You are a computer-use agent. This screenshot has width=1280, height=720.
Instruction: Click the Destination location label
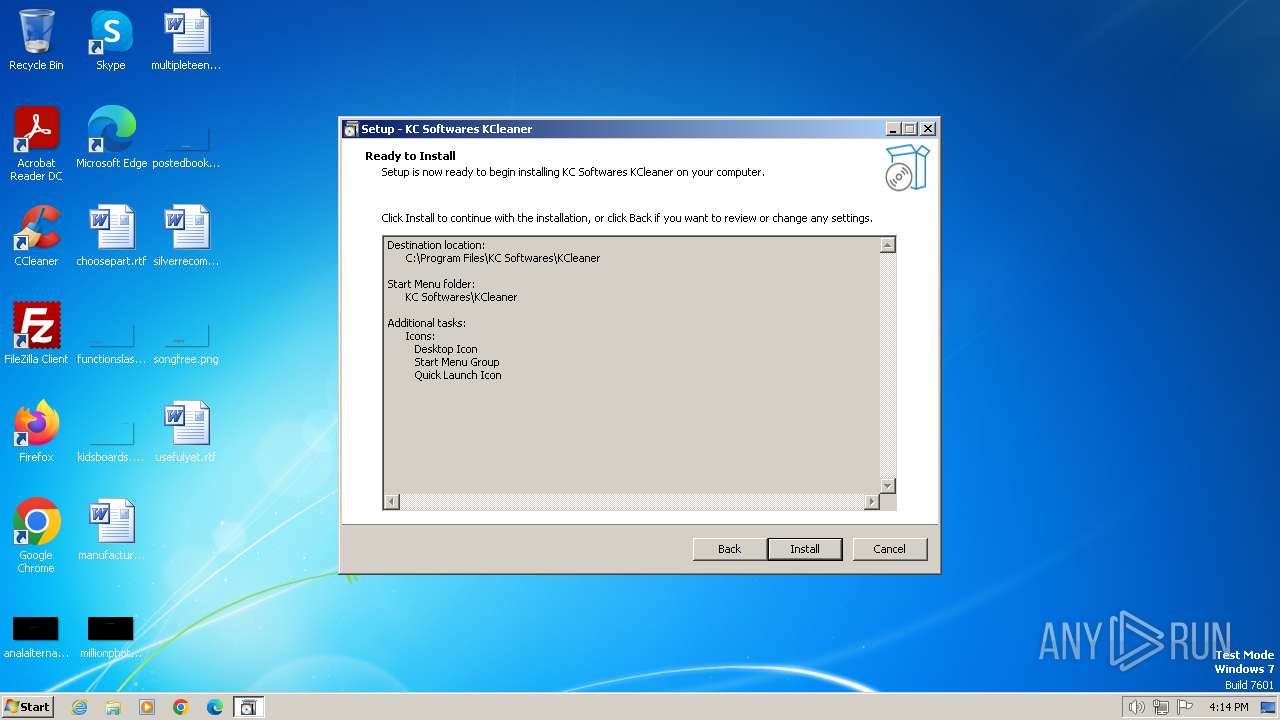pos(436,245)
